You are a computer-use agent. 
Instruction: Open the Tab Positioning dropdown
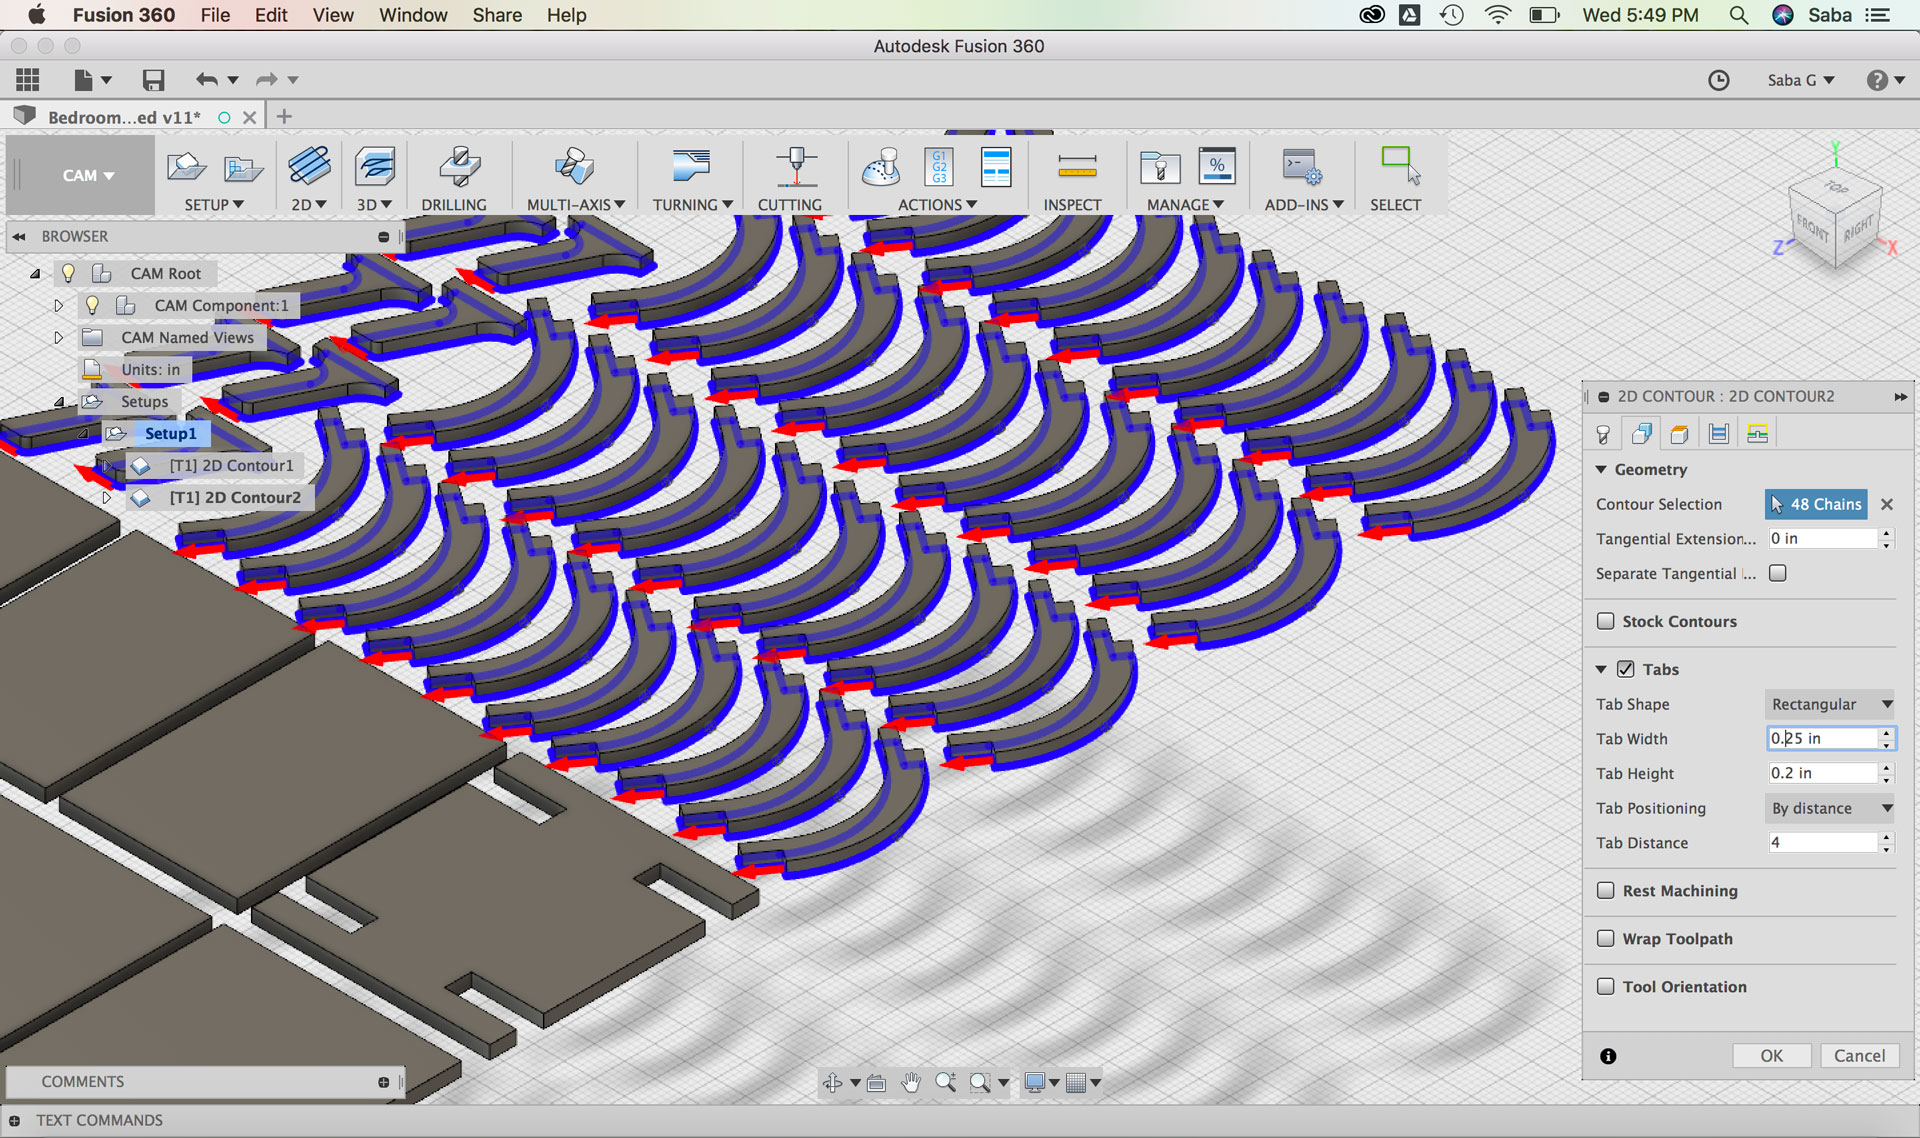coord(1829,808)
